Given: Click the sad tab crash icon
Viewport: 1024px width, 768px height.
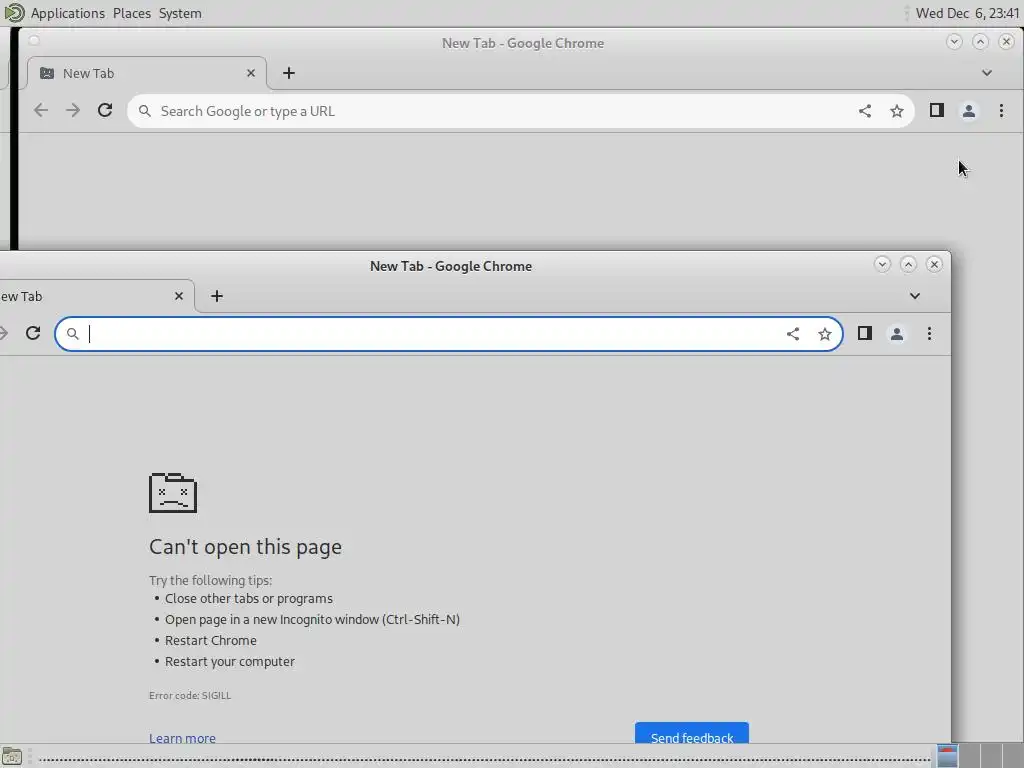Looking at the screenshot, I should point(173,492).
